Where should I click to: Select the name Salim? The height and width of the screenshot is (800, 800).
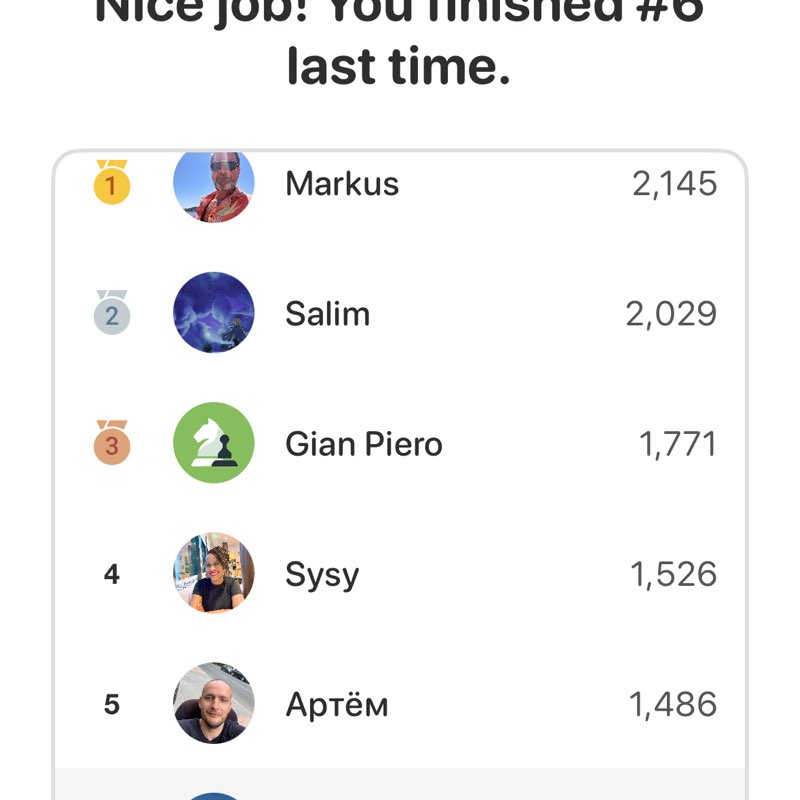(x=327, y=314)
